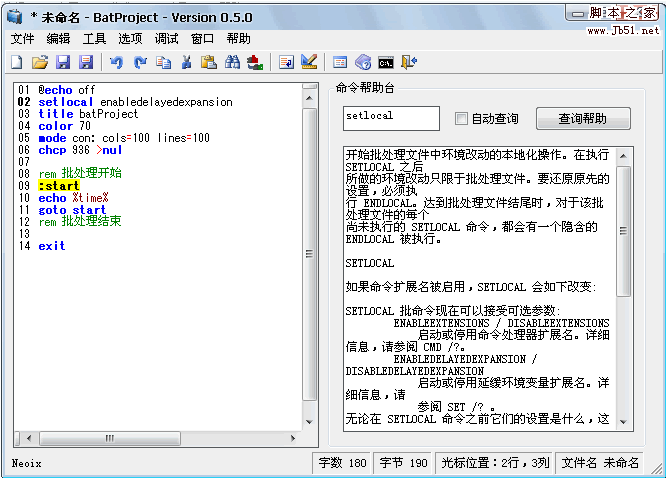Click the exit door icon

(x=409, y=62)
